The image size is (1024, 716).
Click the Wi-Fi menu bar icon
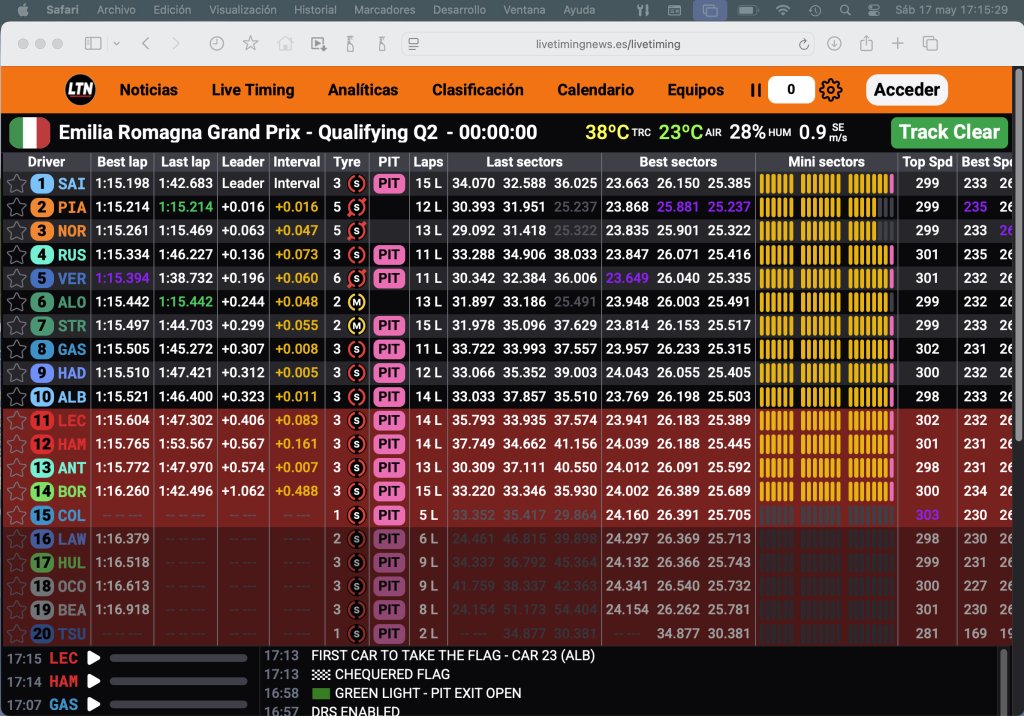tap(782, 10)
